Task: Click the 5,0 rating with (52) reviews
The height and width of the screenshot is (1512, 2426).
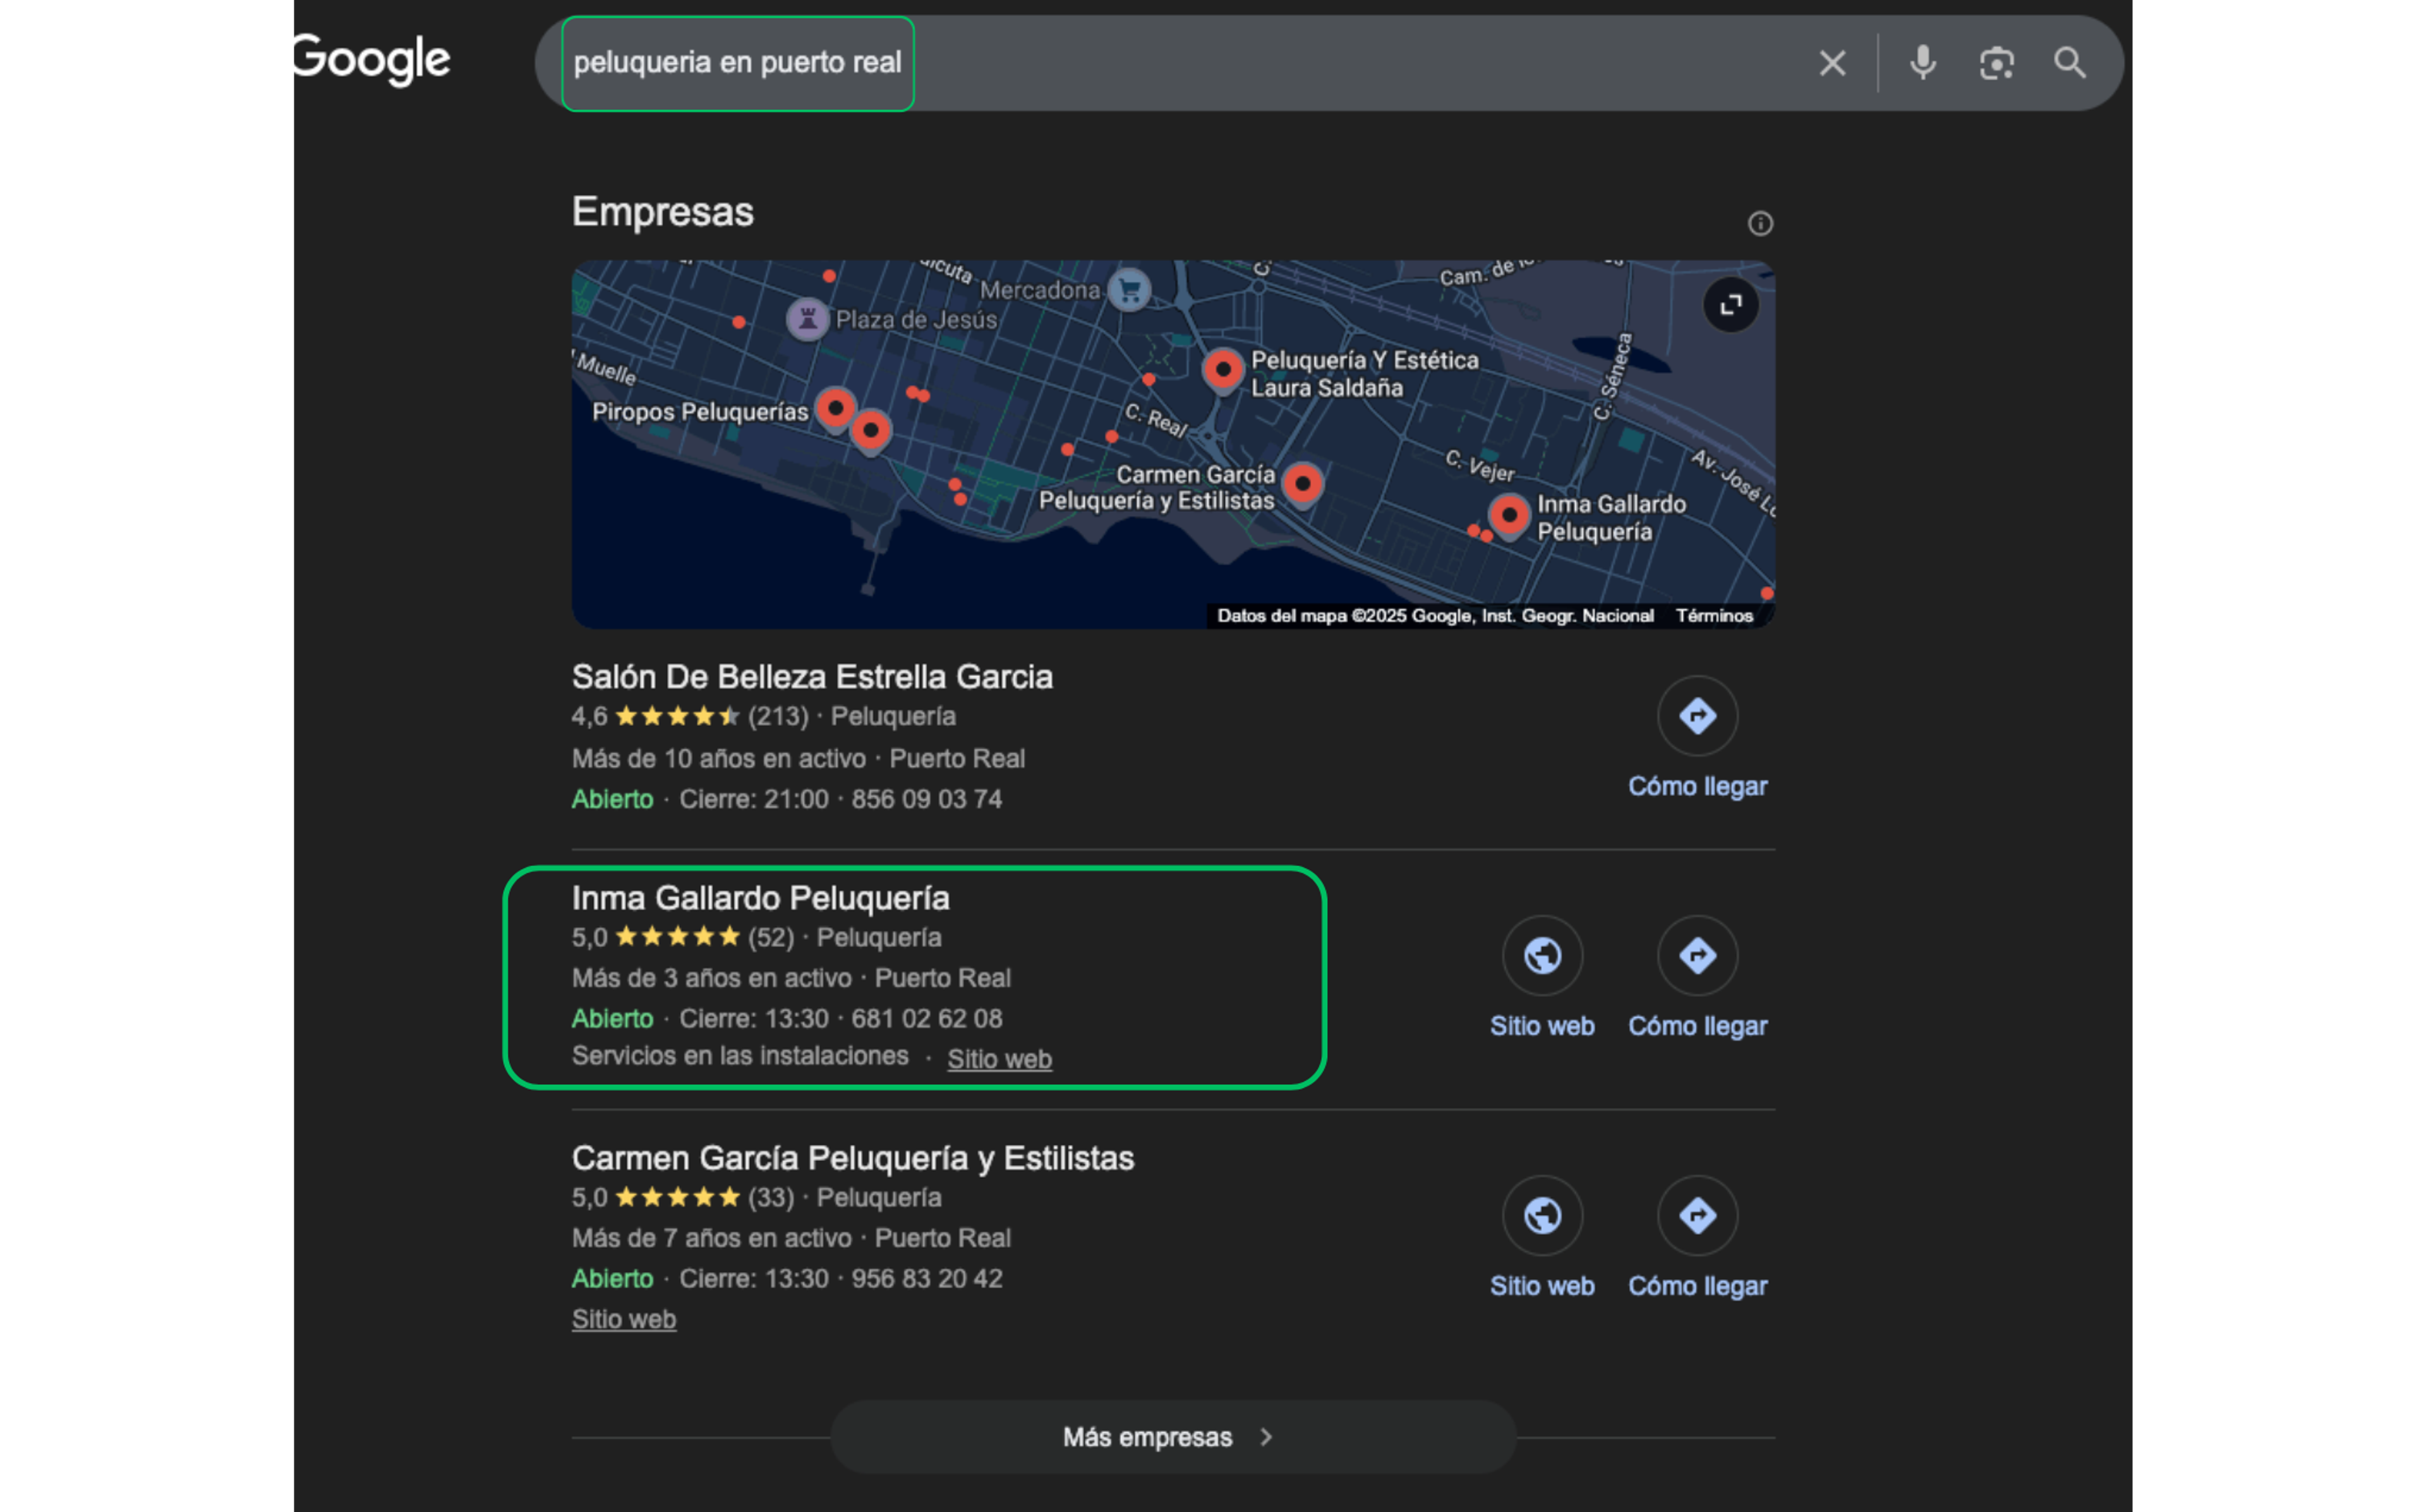Action: click(x=683, y=937)
